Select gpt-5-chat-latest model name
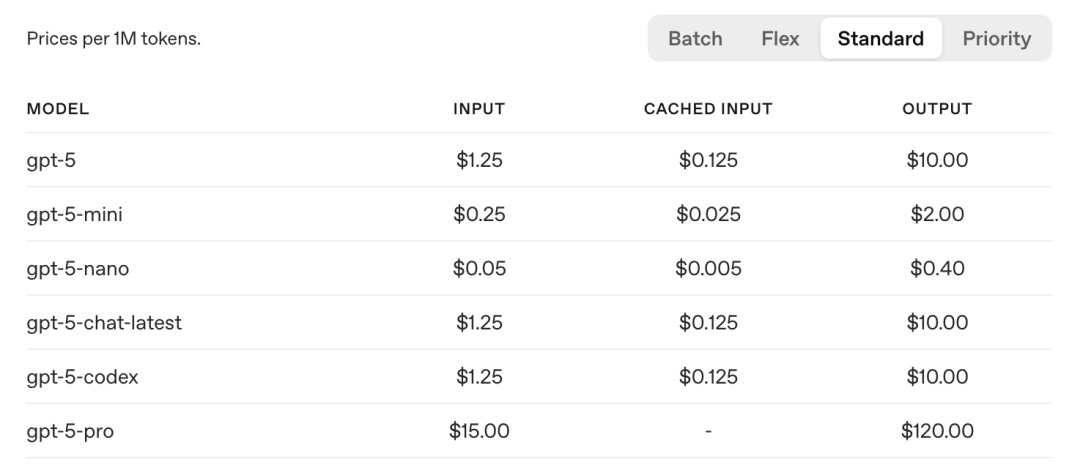The height and width of the screenshot is (470, 1080). click(x=103, y=323)
